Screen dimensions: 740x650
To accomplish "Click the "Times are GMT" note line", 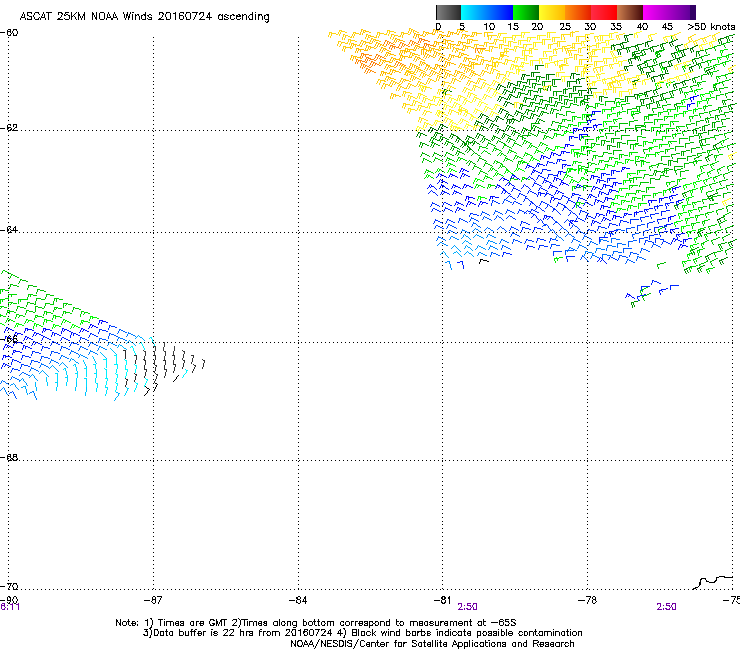I will 316,623.
